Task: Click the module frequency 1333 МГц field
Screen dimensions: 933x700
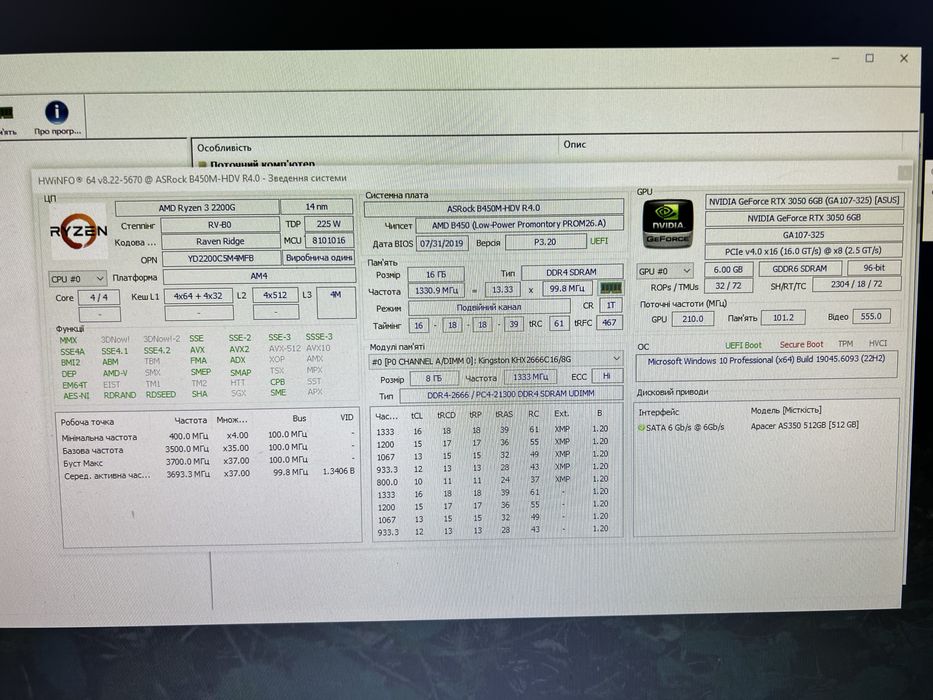Action: tap(530, 377)
